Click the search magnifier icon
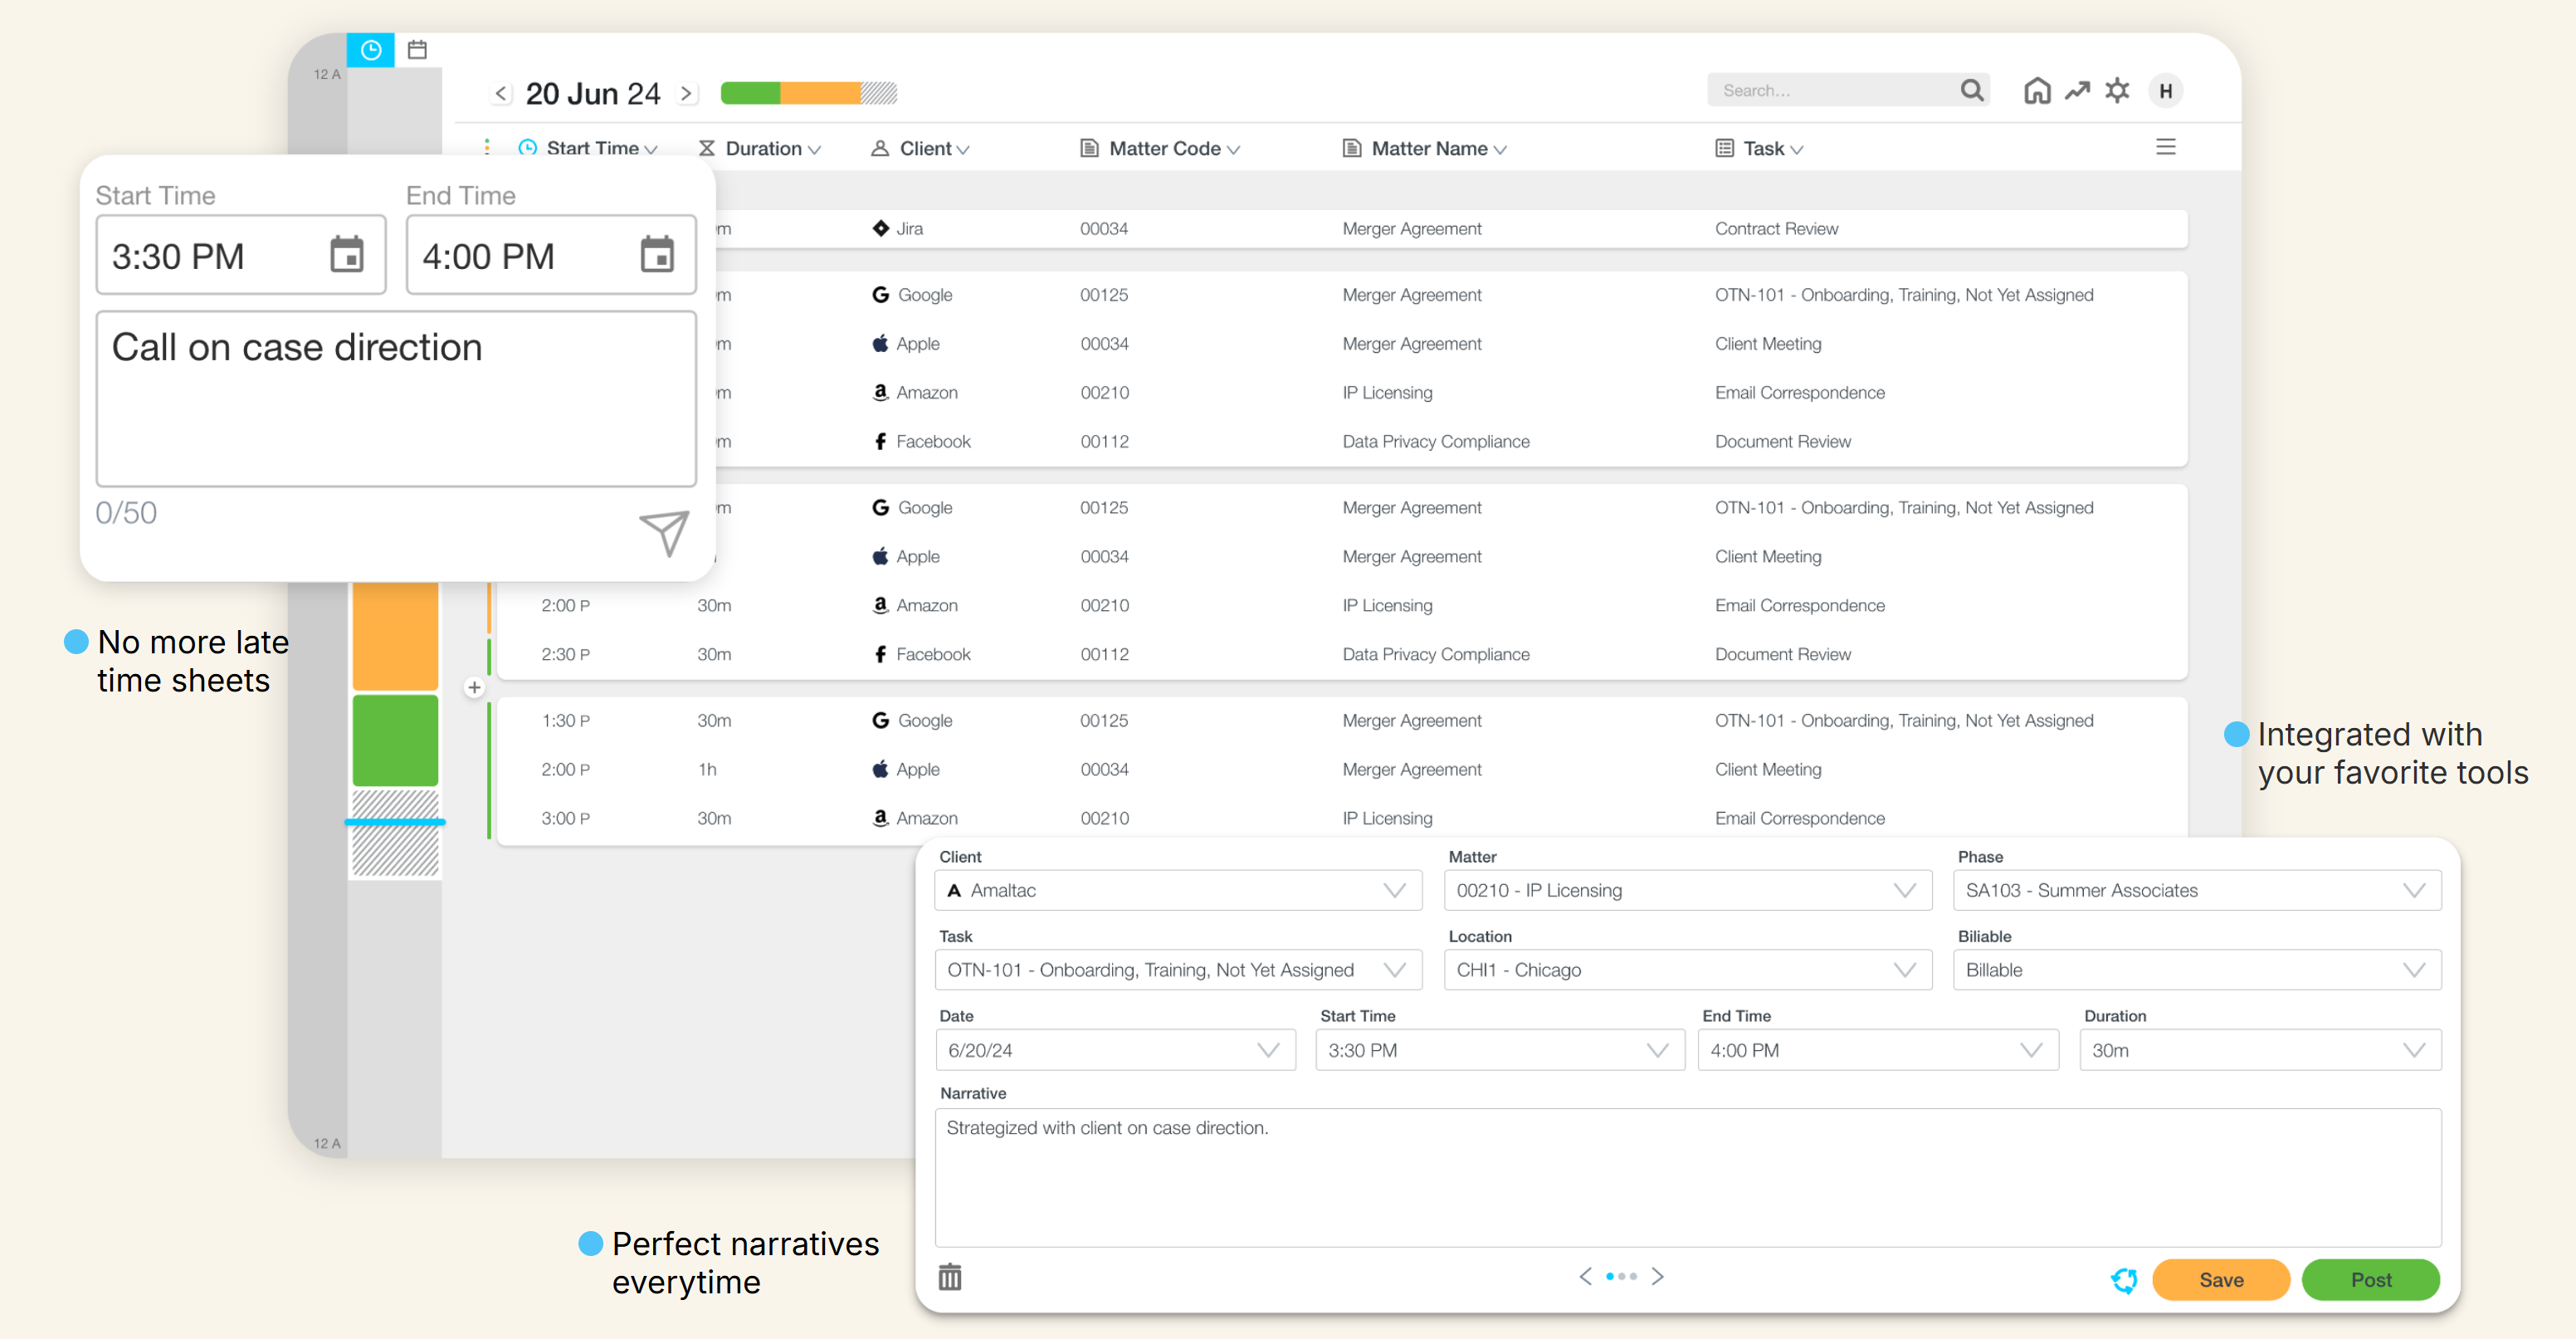Viewport: 2576px width, 1339px height. [x=1971, y=91]
